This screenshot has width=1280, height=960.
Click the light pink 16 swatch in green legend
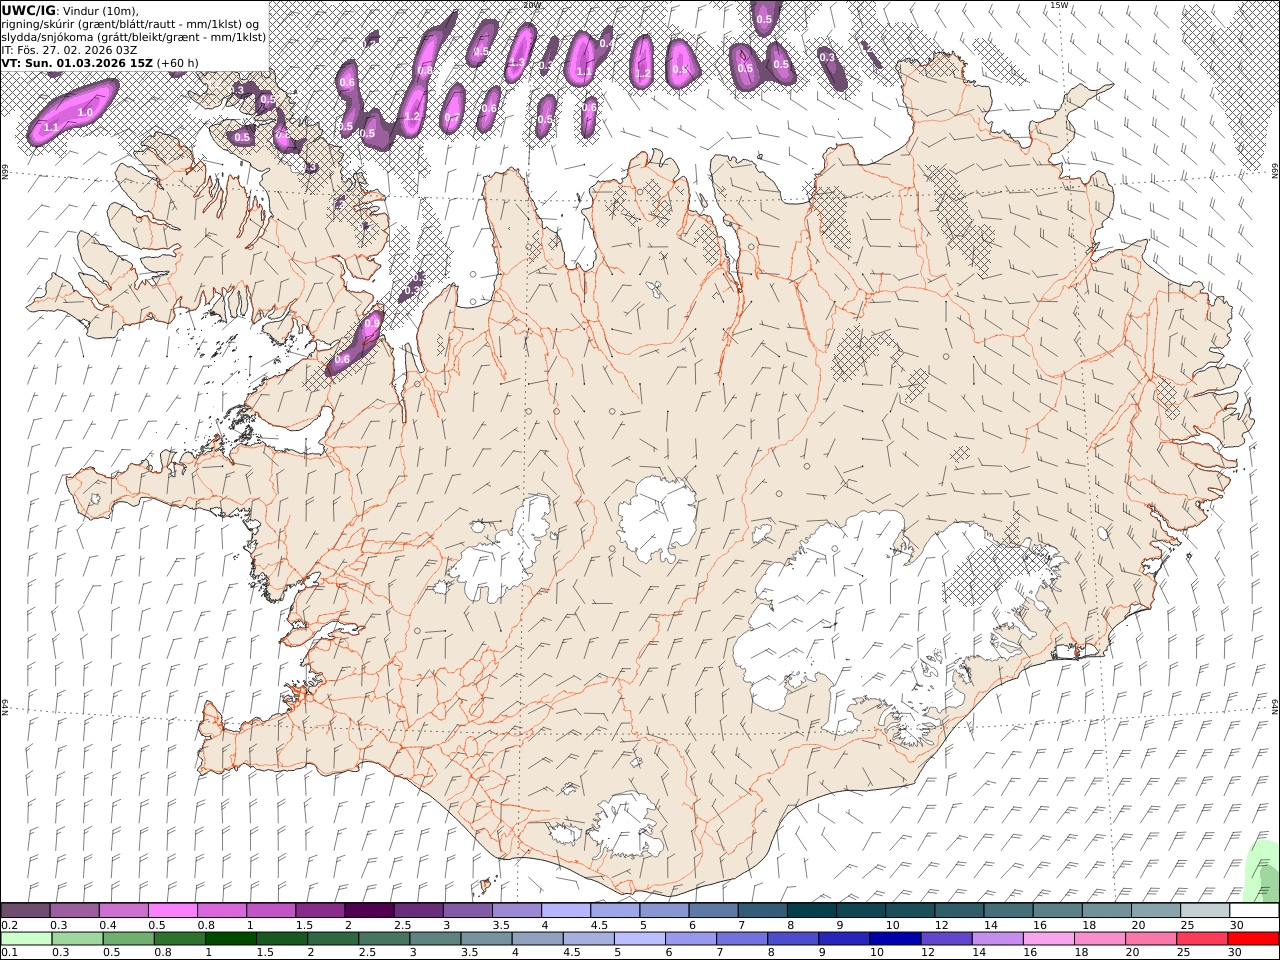coord(1048,939)
